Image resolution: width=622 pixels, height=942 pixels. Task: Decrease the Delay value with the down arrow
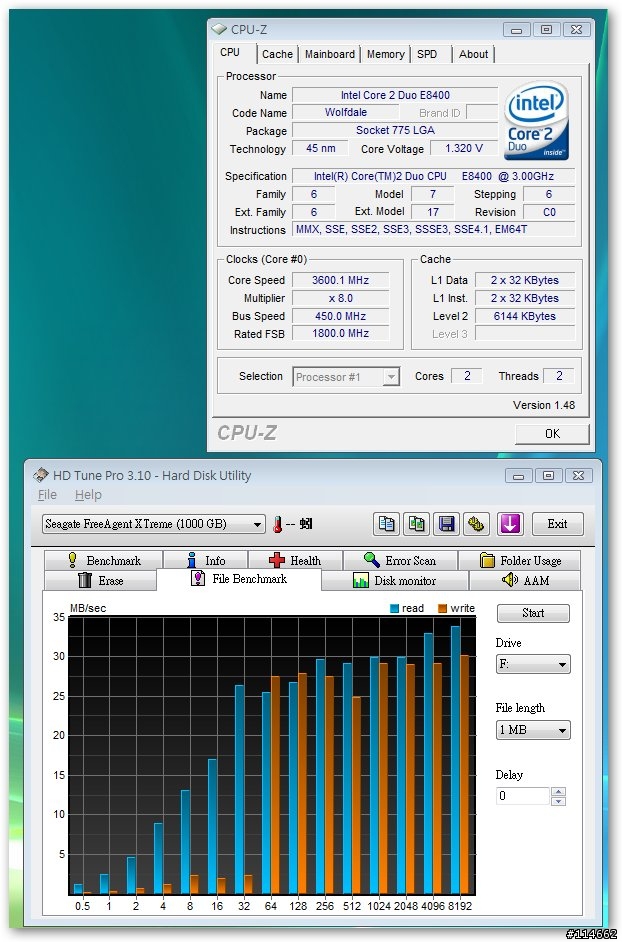(x=558, y=801)
